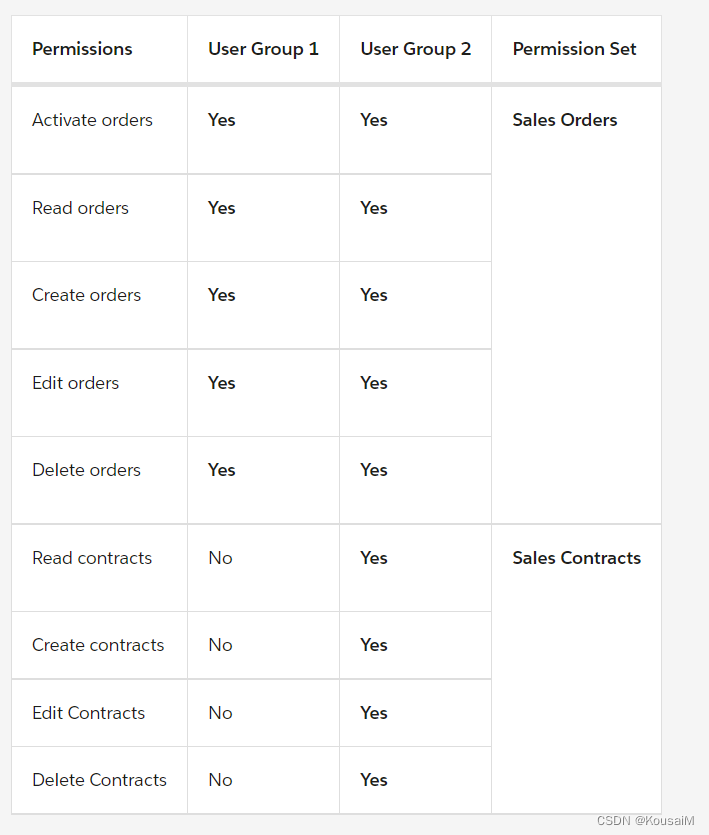Click the CSDN @KousaiM watermark text
Image resolution: width=709 pixels, height=835 pixels.
tap(645, 821)
